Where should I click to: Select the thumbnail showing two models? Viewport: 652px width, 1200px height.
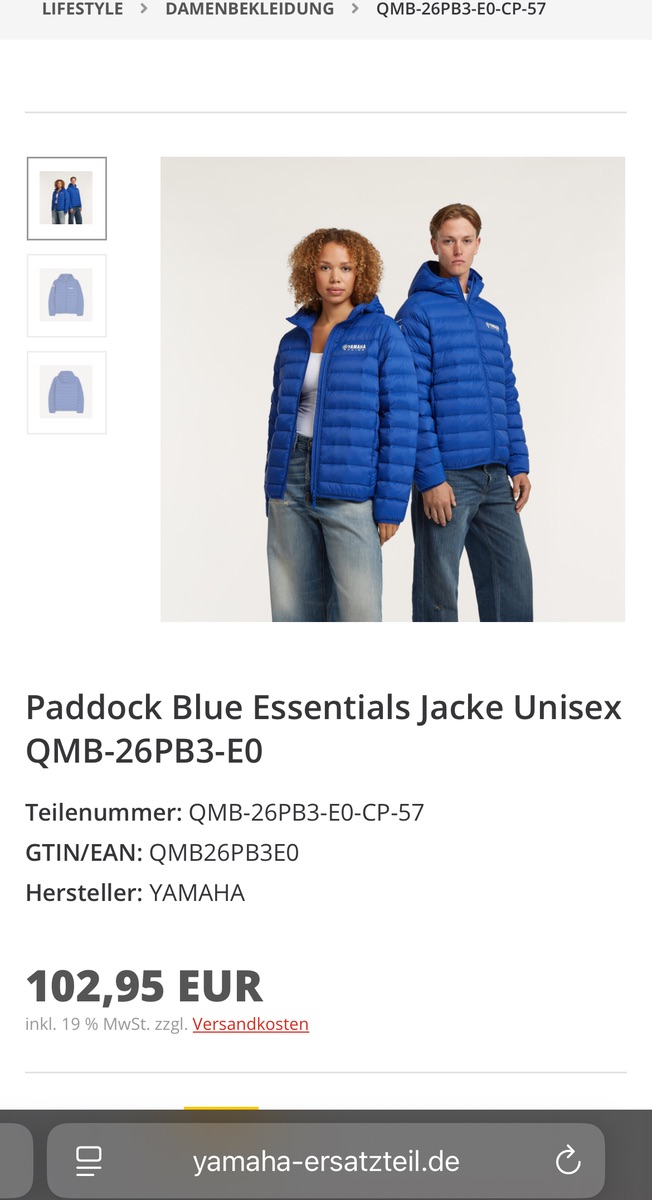[x=67, y=198]
